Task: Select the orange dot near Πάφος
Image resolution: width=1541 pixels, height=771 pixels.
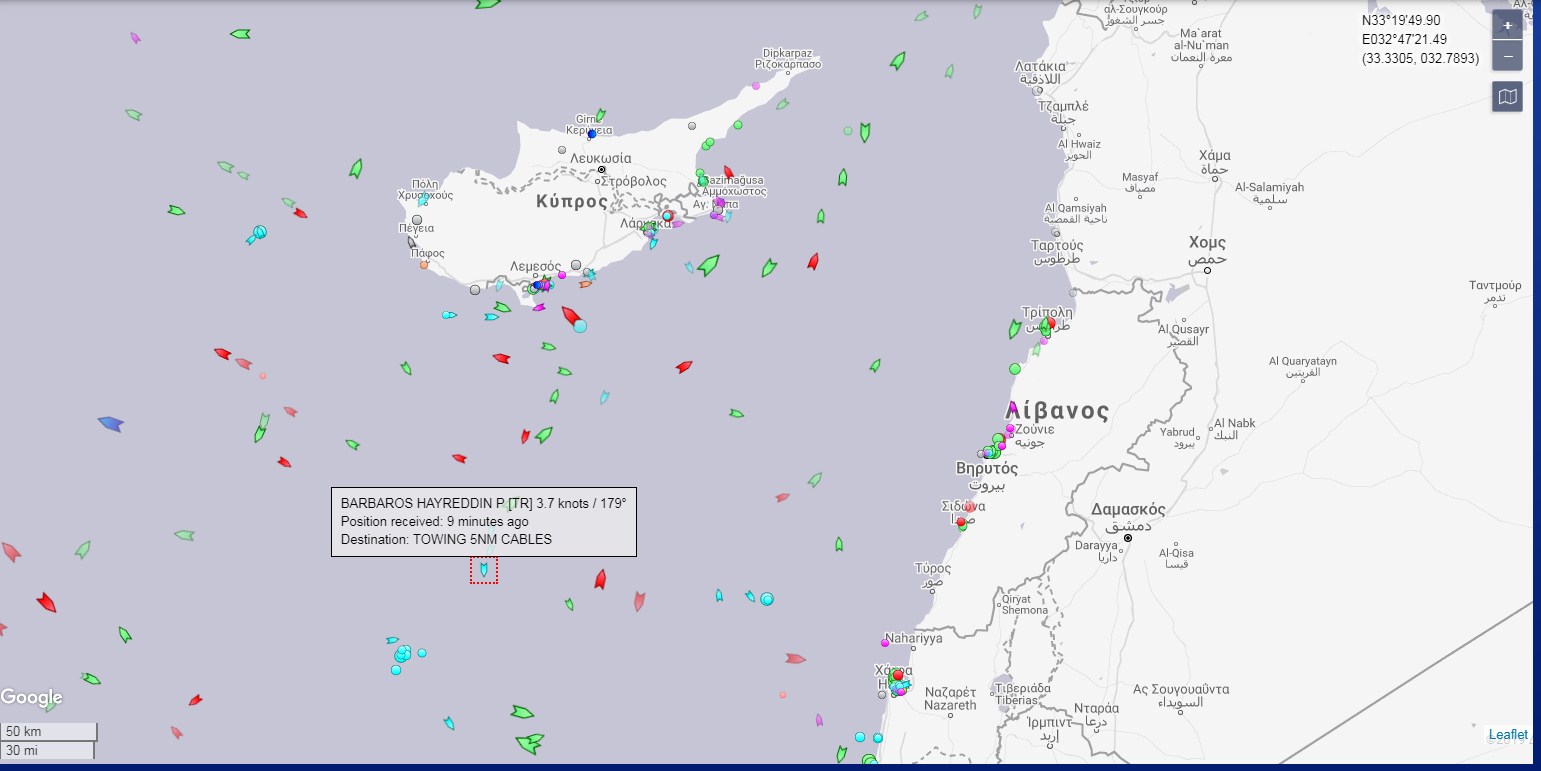Action: [424, 265]
